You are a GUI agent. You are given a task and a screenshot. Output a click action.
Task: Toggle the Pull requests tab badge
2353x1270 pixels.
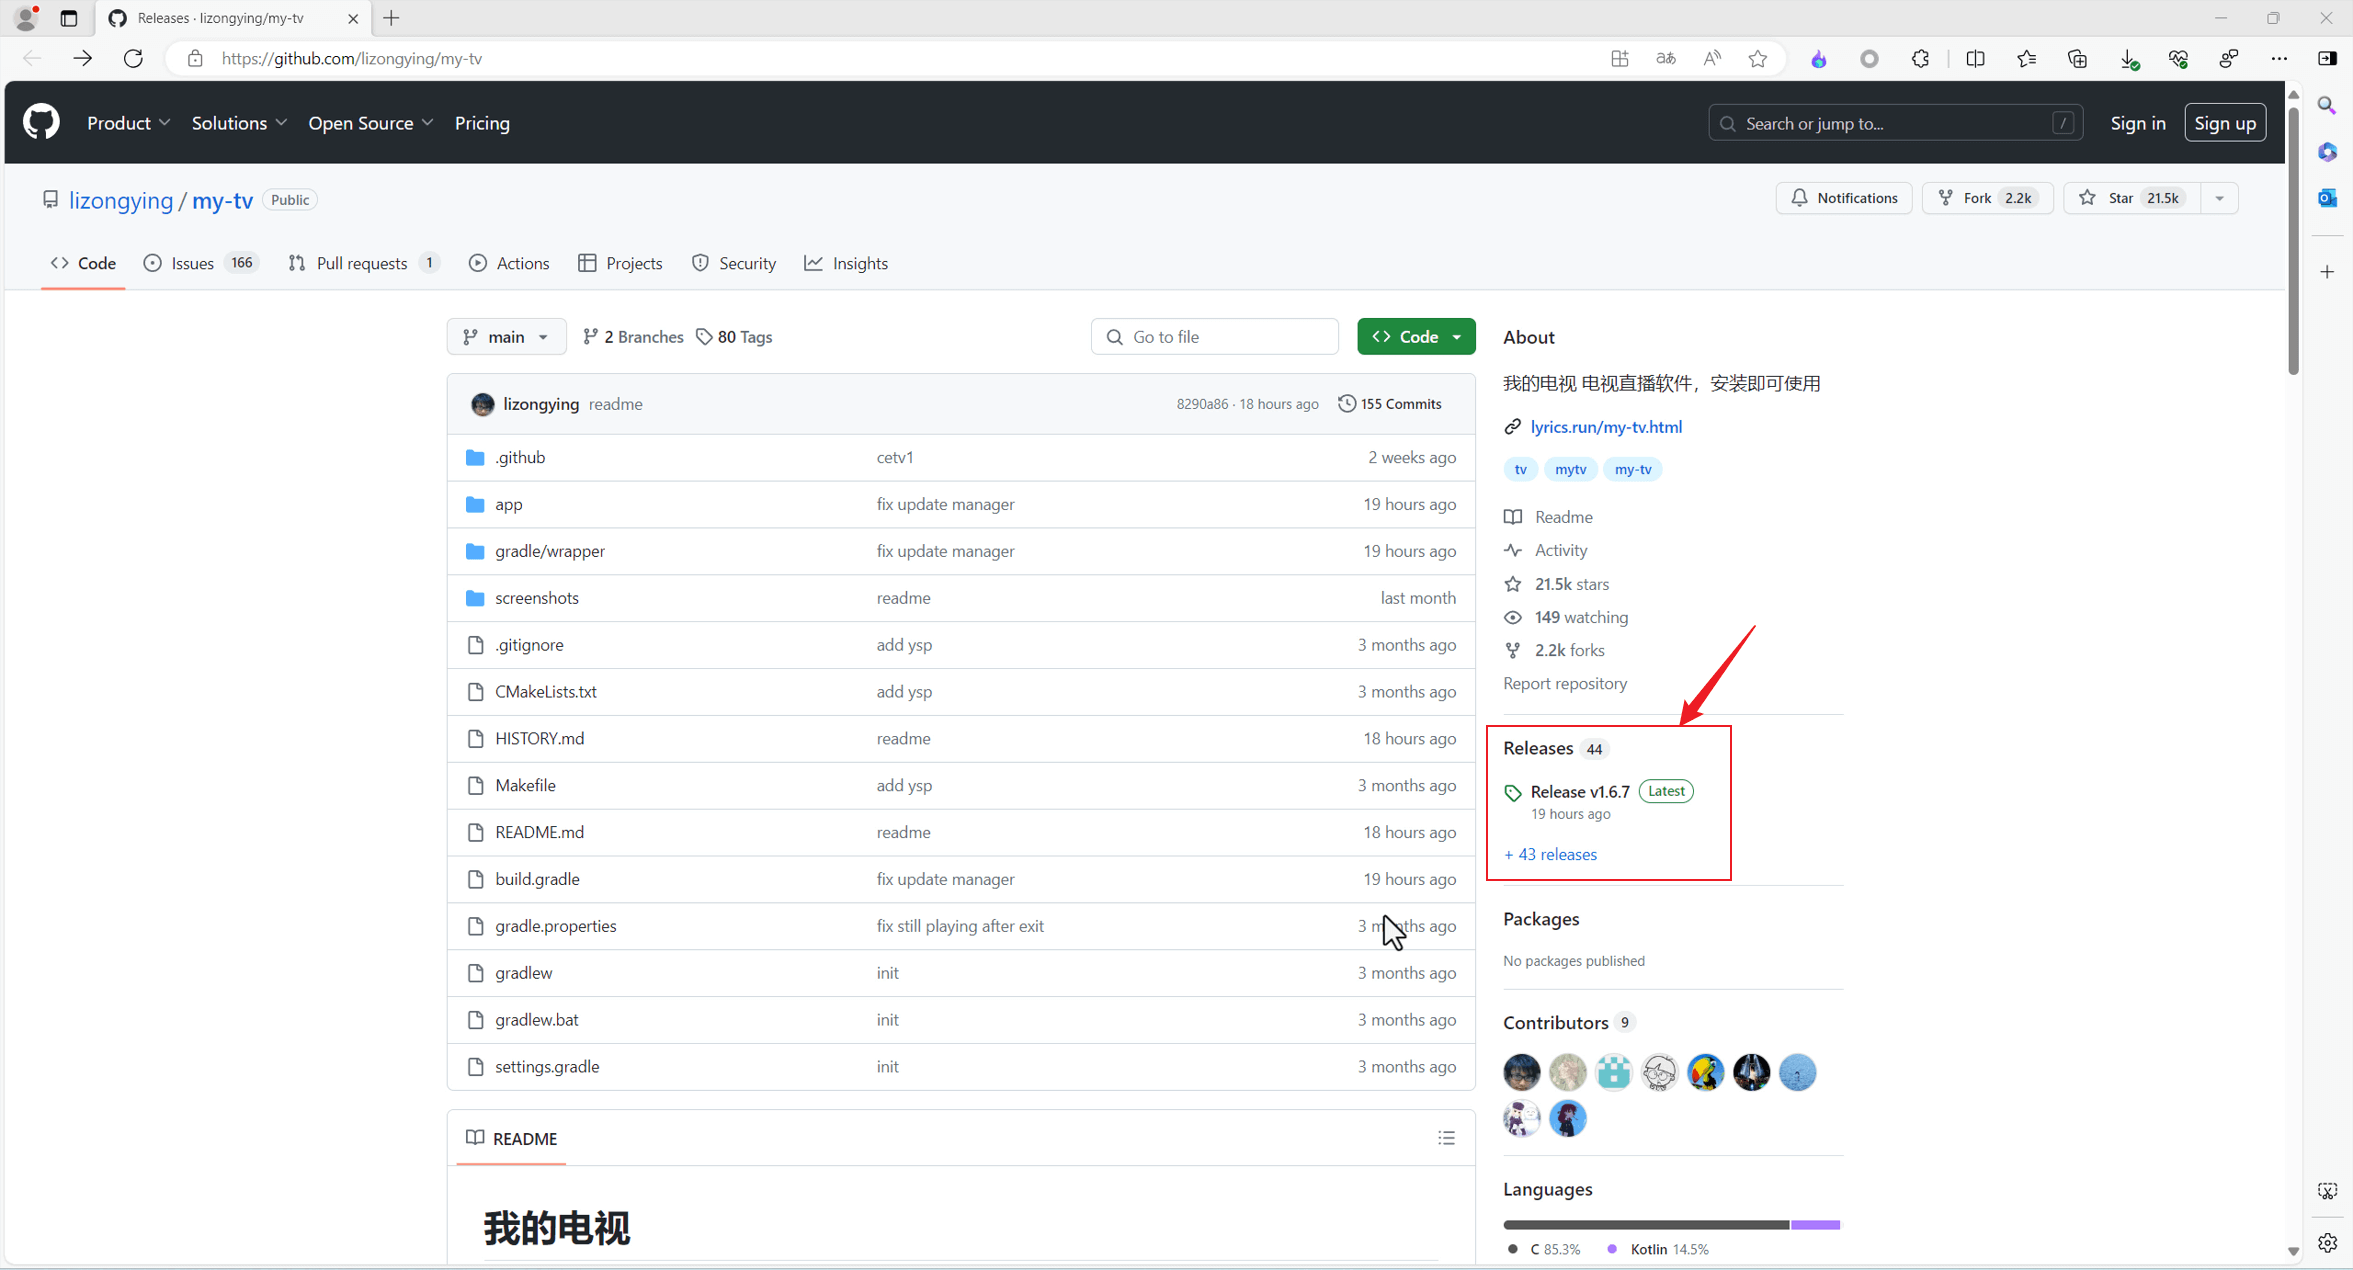click(x=428, y=263)
